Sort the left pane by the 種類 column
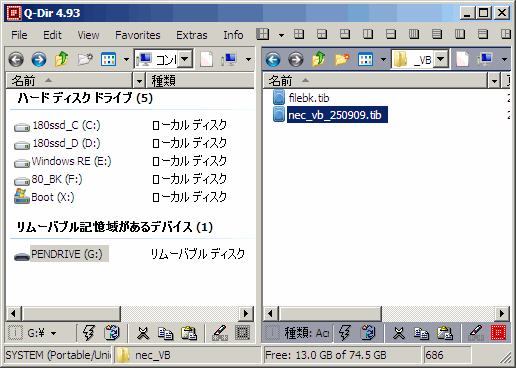Screen dimensions: 516x368 click(x=200, y=81)
